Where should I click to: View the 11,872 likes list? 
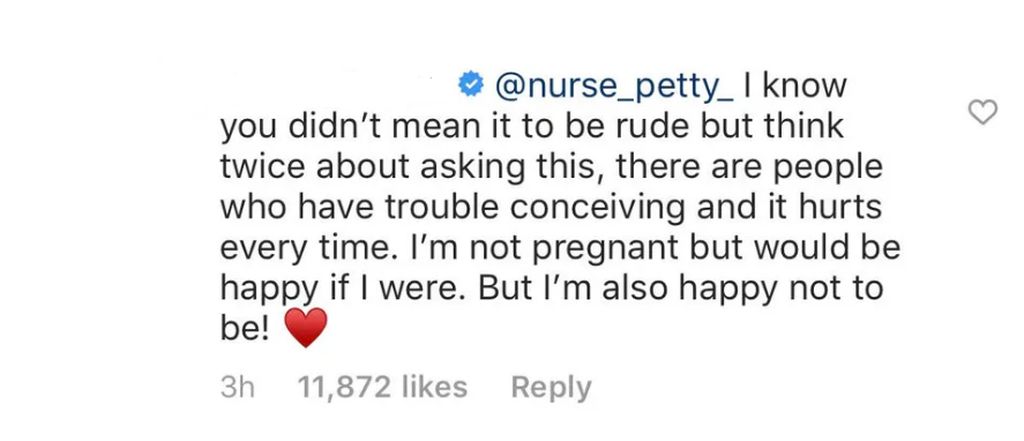(x=382, y=387)
